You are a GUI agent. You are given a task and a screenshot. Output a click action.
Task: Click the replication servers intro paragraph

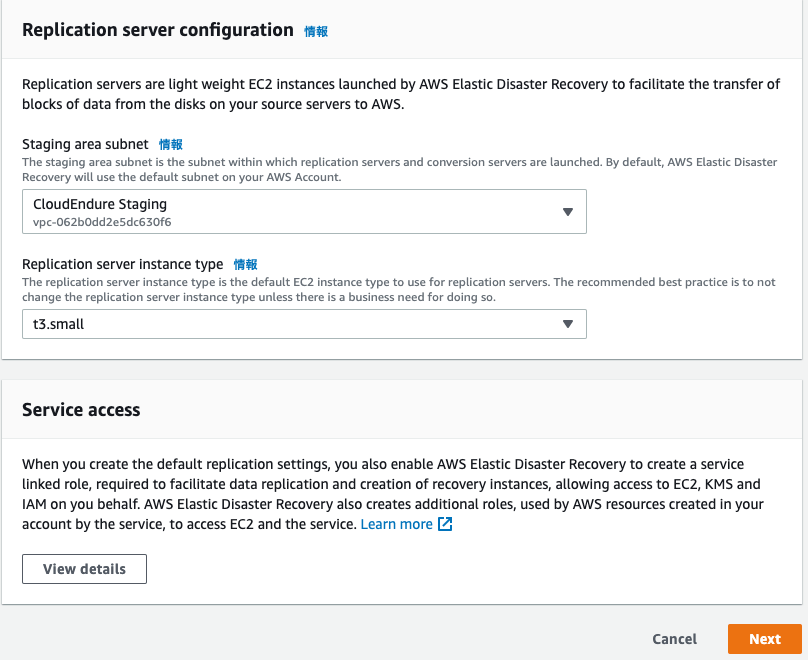(x=400, y=94)
